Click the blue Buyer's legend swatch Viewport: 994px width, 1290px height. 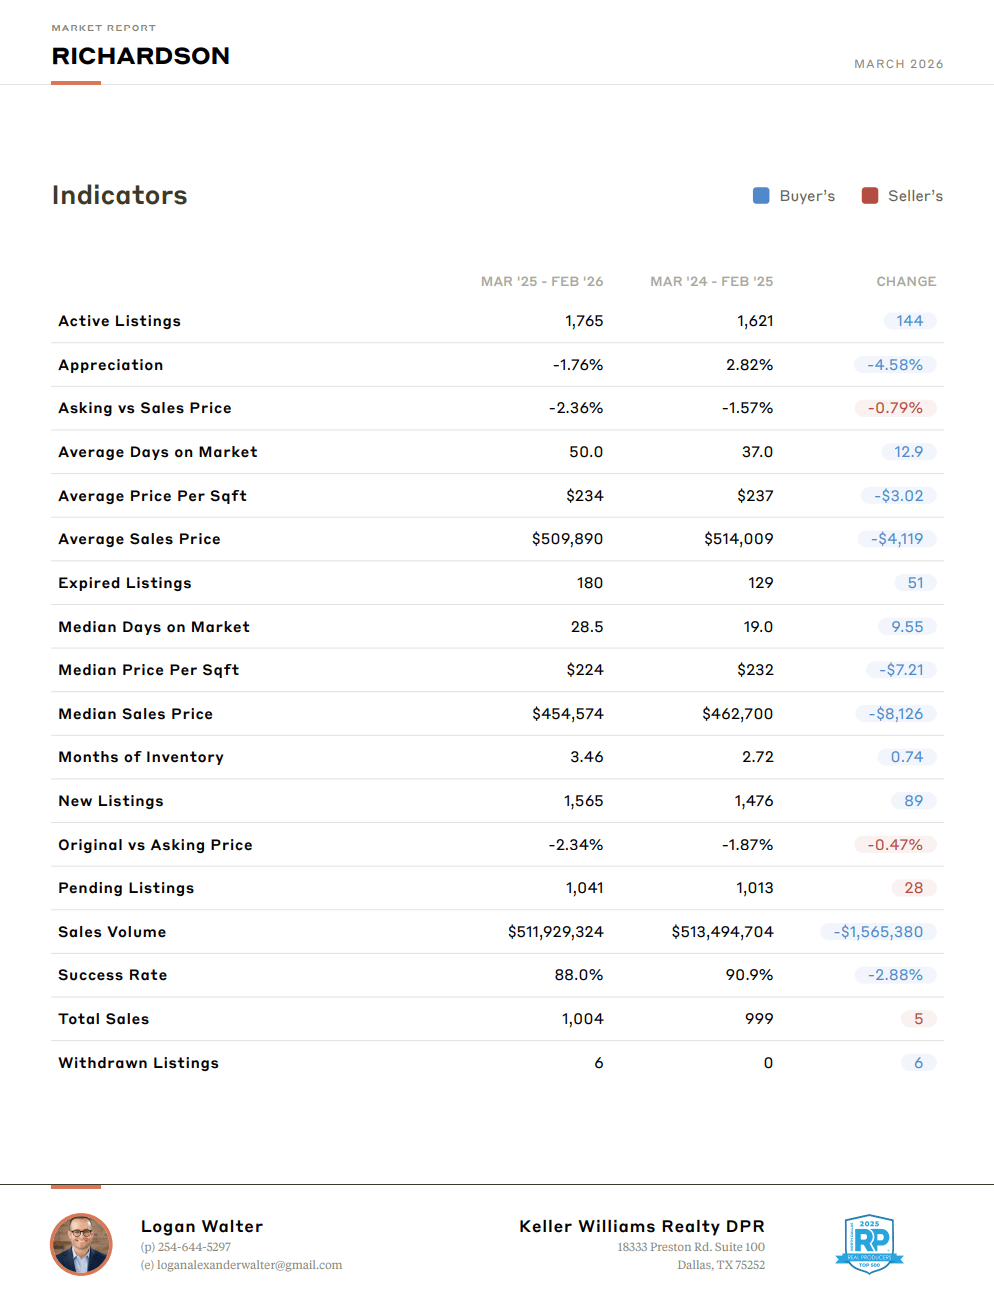coord(761,196)
